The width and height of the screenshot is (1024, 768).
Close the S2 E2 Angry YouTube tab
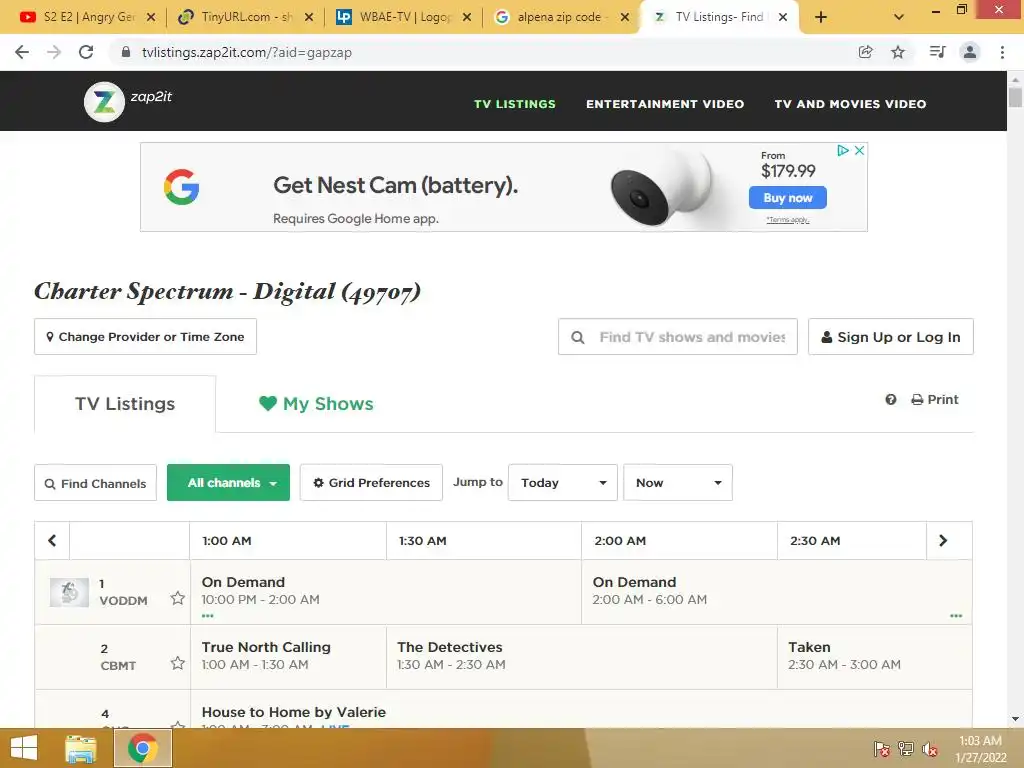pos(151,17)
